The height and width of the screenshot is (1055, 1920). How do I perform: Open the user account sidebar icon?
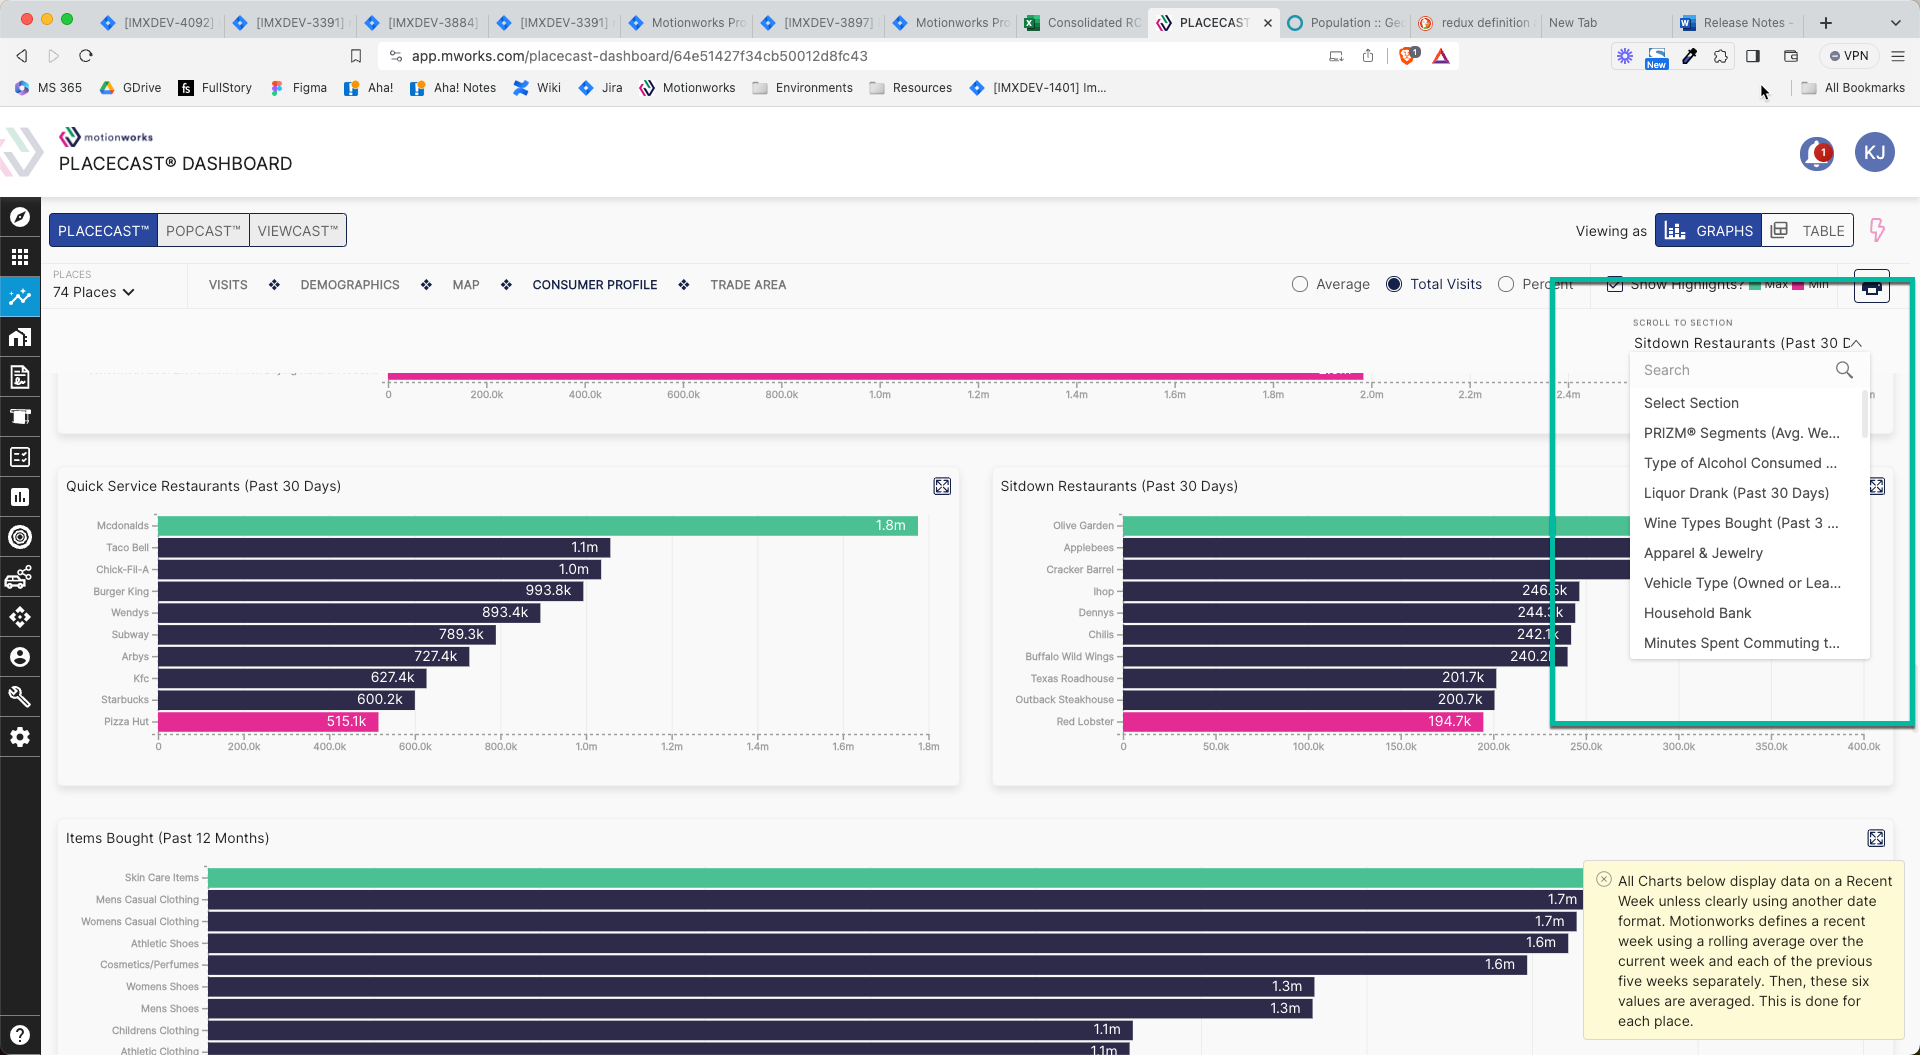[20, 657]
